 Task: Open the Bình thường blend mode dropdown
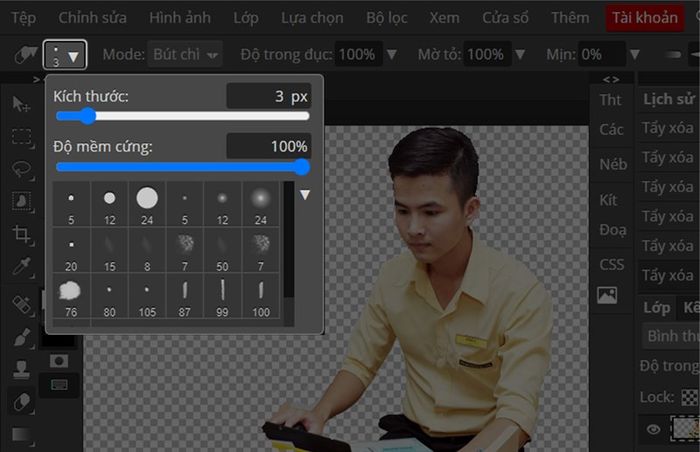click(671, 336)
